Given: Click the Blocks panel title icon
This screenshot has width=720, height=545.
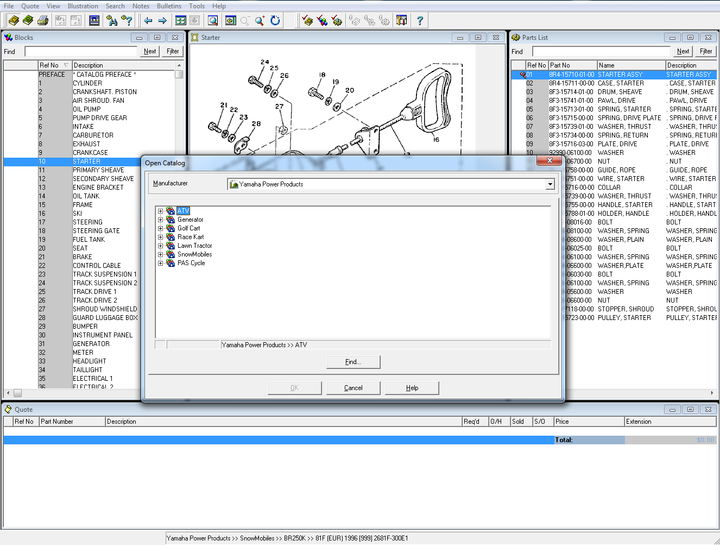Looking at the screenshot, I should [8, 38].
